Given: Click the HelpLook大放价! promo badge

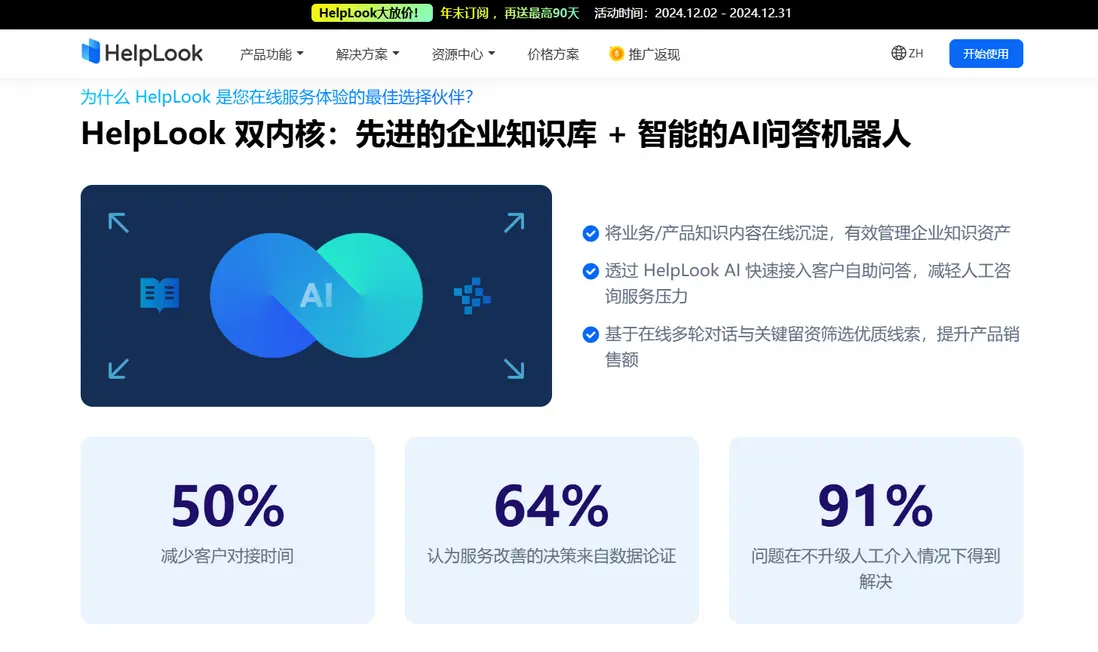Looking at the screenshot, I should point(372,13).
